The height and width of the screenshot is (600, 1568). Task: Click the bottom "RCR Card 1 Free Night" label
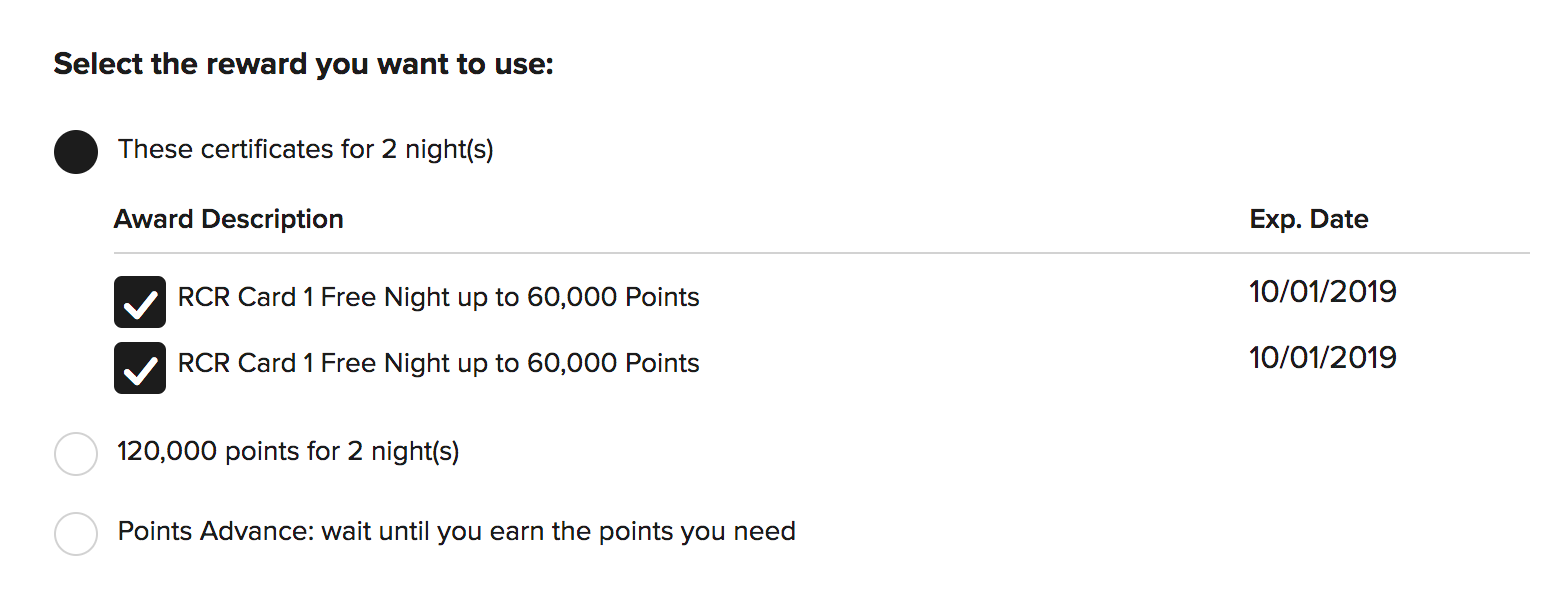pos(438,363)
